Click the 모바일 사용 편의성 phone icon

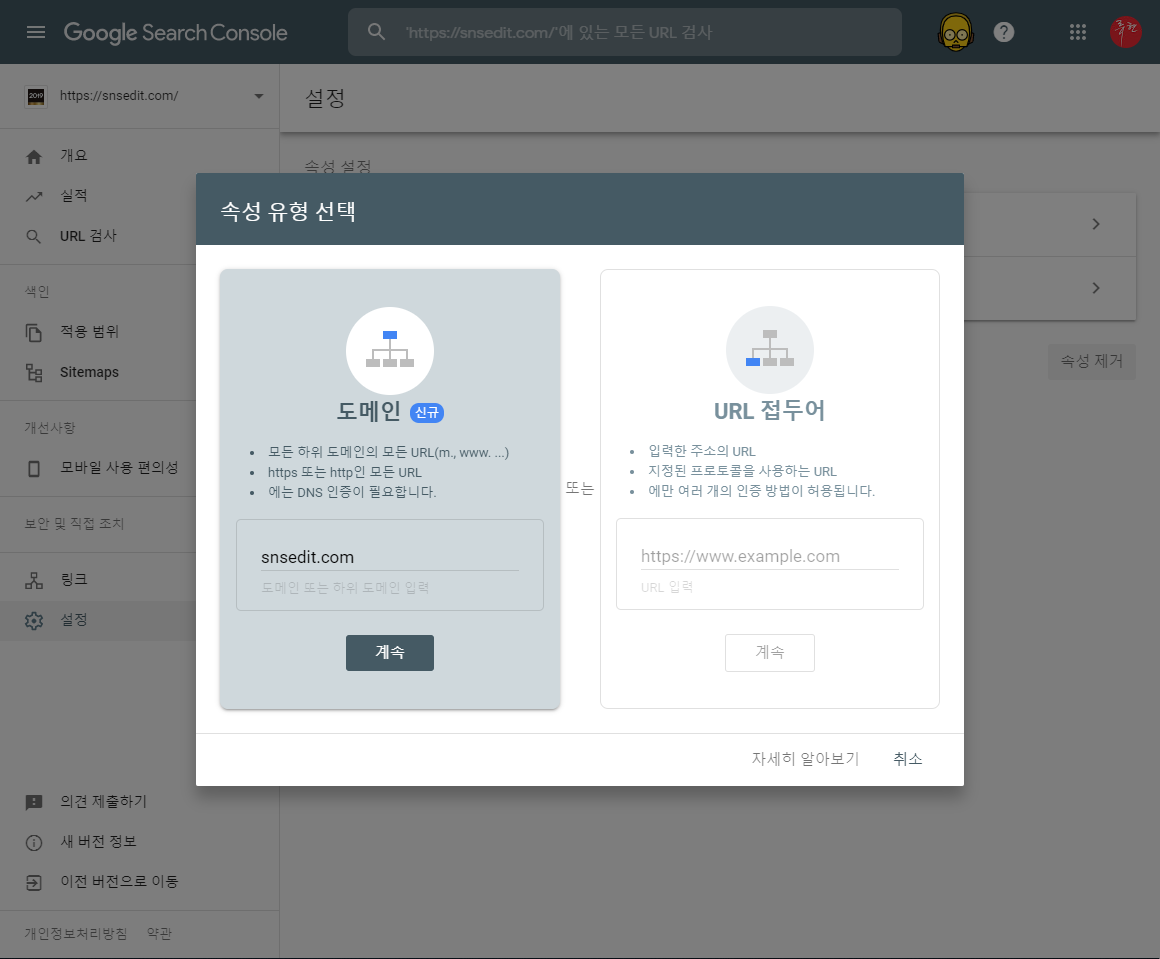[34, 468]
